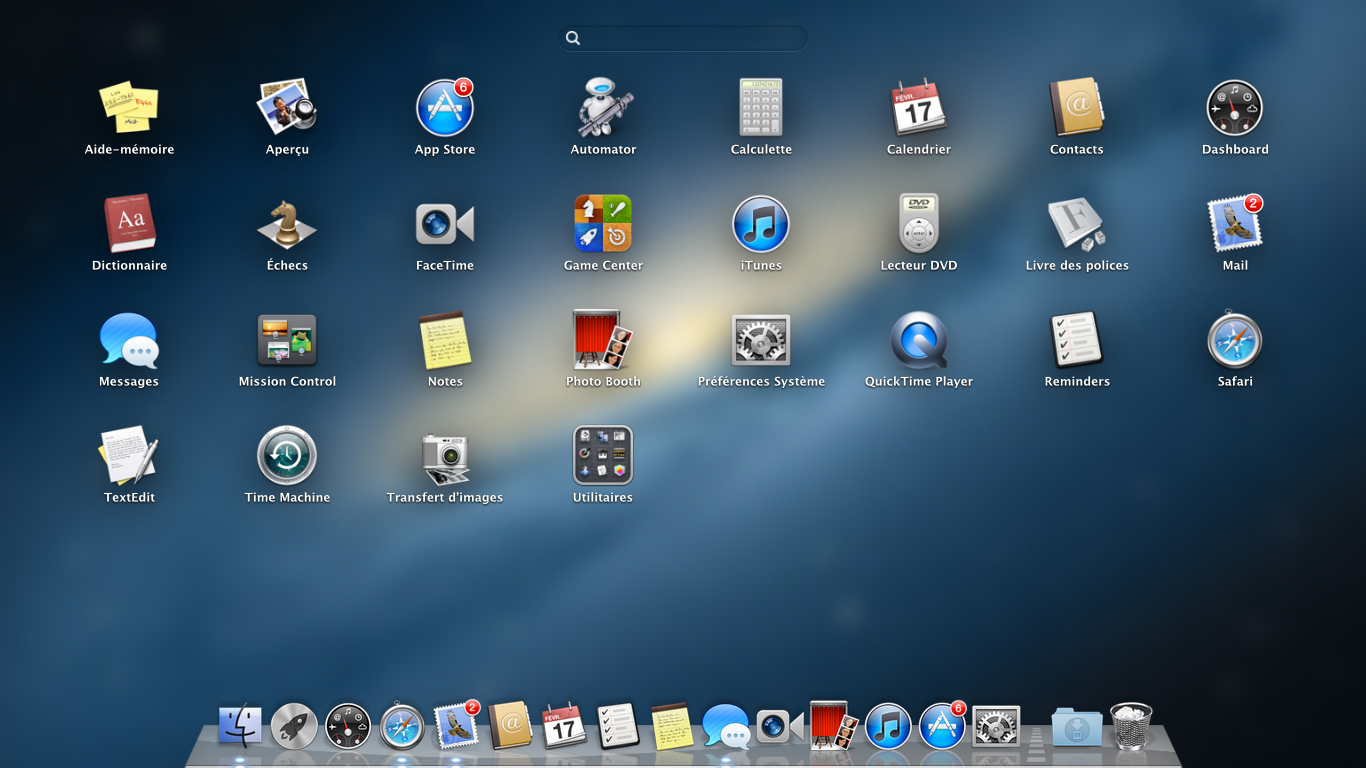This screenshot has height=768, width=1366.
Task: Open the Calculette app
Action: tap(761, 108)
